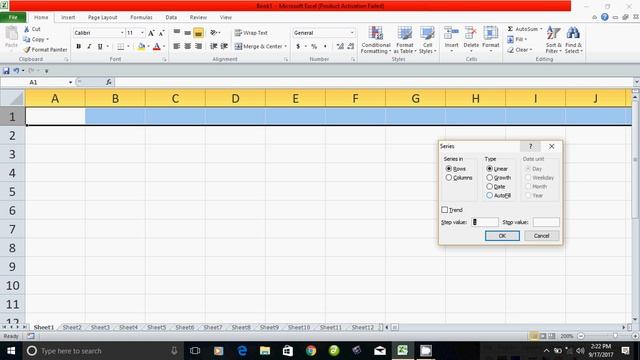This screenshot has height=360, width=640.
Task: Click the Insert Function fx icon
Action: pyautogui.click(x=109, y=82)
